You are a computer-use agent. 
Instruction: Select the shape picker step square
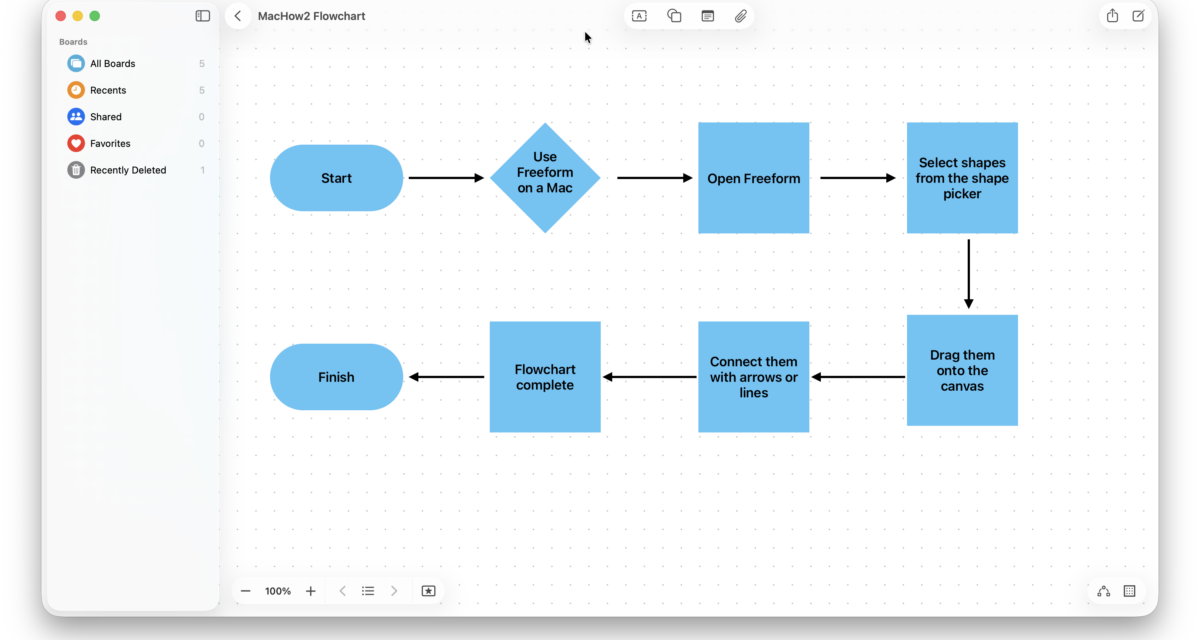click(x=962, y=178)
